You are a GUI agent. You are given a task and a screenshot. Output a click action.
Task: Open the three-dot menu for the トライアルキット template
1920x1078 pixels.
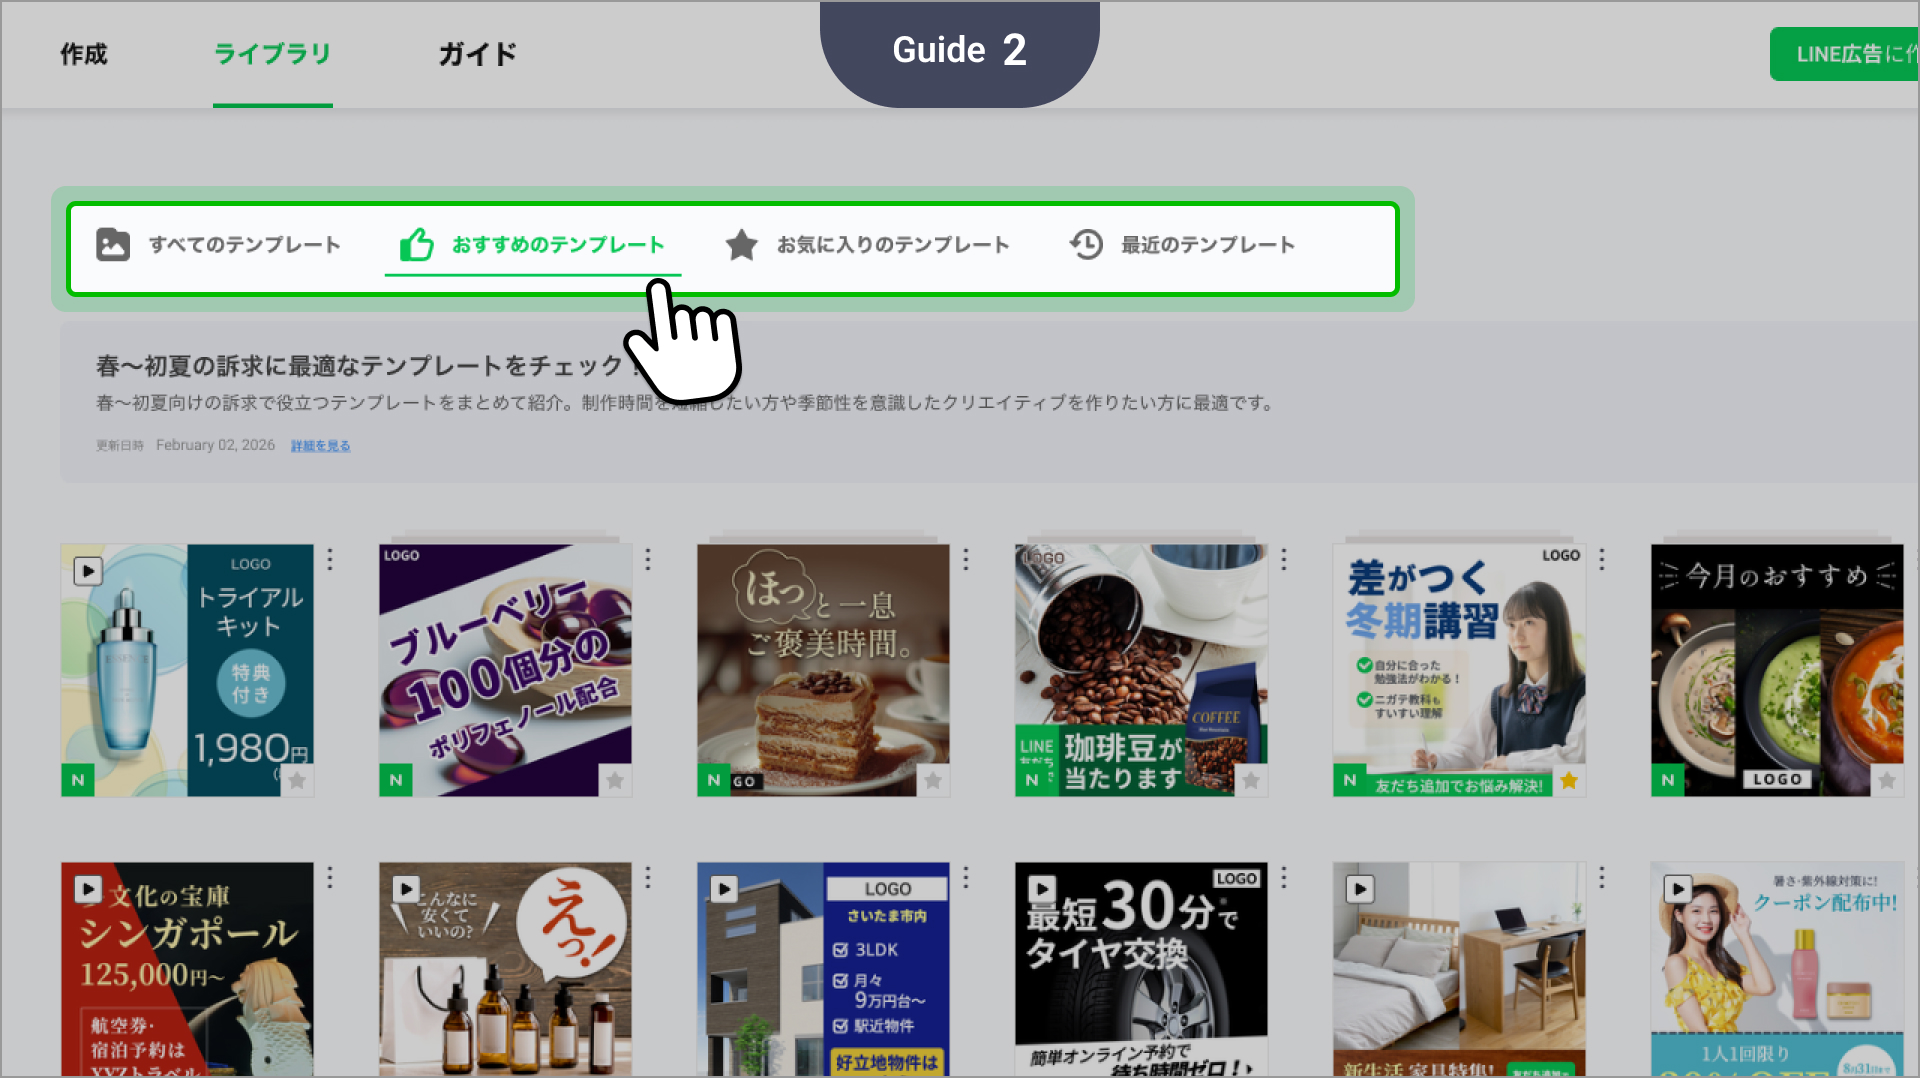[x=330, y=560]
